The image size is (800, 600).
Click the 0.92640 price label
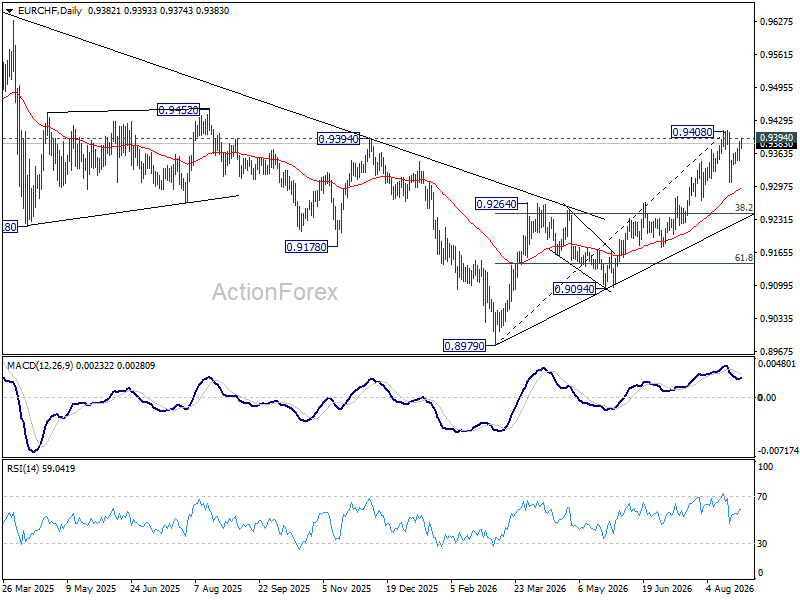click(496, 204)
